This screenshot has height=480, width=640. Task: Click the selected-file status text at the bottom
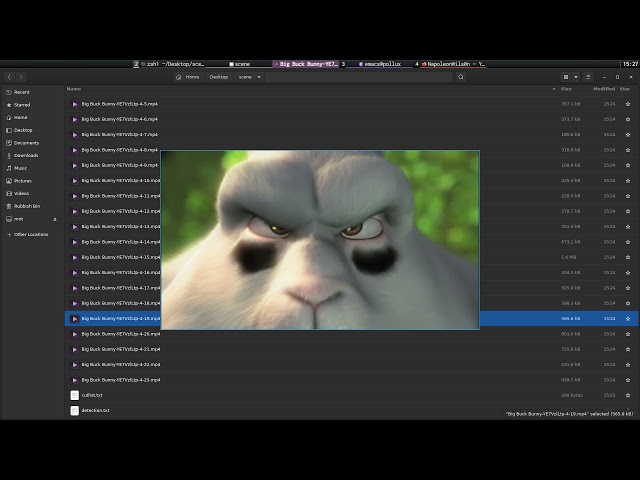click(569, 414)
